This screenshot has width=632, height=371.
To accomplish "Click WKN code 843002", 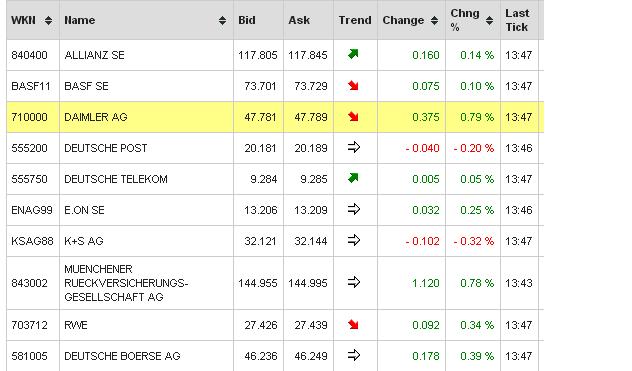I will (x=29, y=283).
